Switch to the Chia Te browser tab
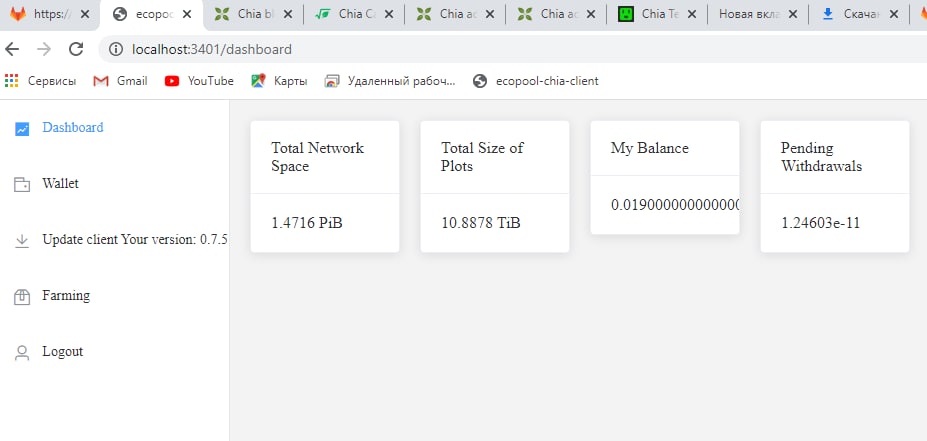The width and height of the screenshot is (927, 441). (655, 15)
